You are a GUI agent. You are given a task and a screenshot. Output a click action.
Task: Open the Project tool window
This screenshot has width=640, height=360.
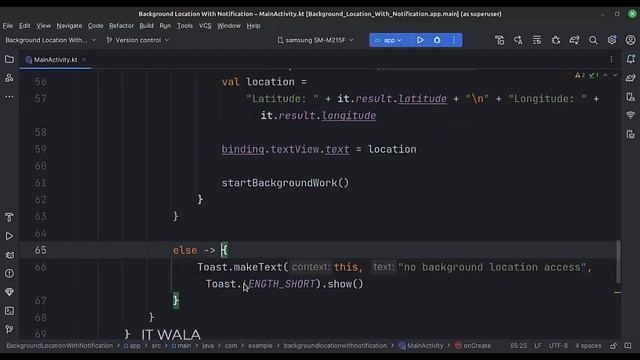[9, 60]
